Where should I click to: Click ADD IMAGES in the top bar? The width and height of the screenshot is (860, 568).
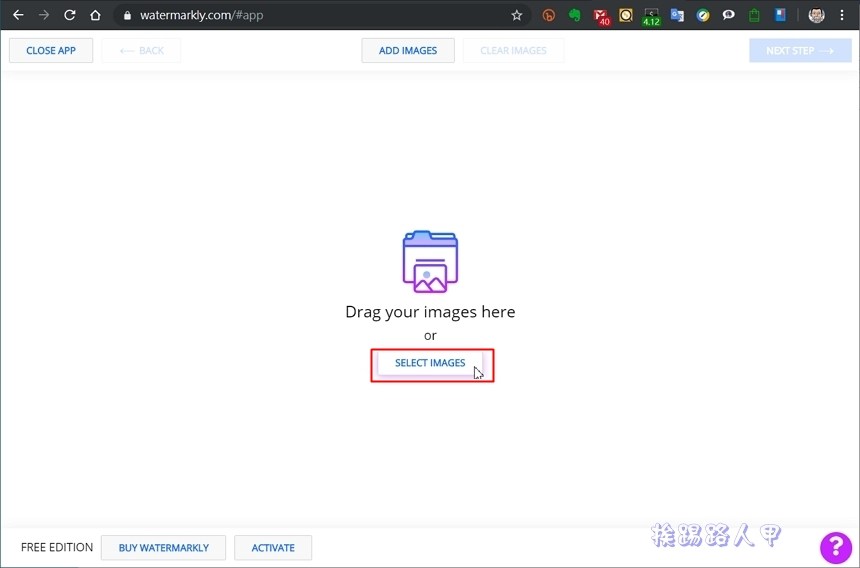[408, 50]
